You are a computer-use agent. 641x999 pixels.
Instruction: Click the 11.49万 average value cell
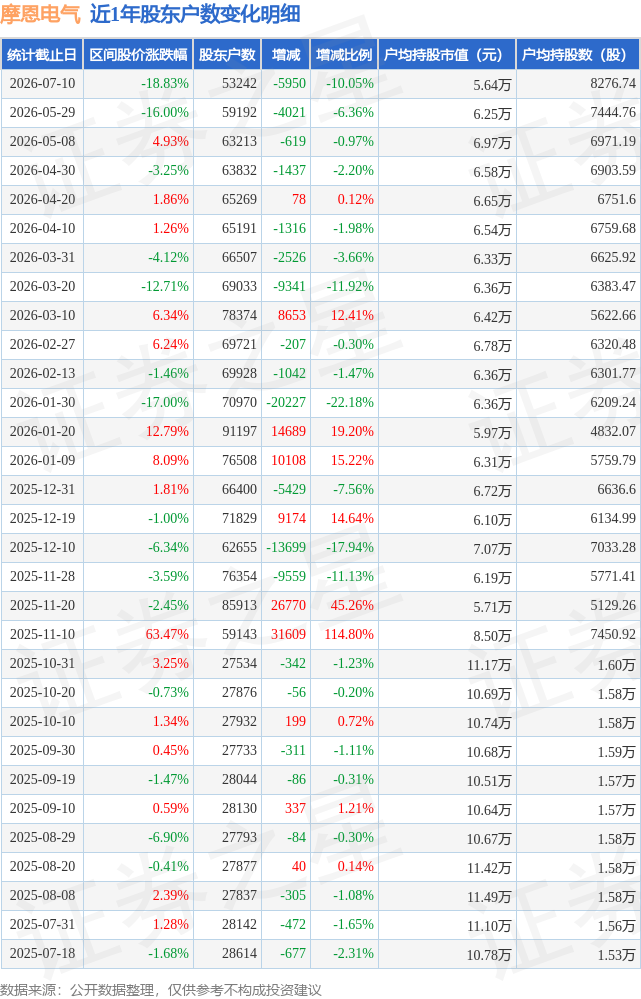pyautogui.click(x=489, y=897)
